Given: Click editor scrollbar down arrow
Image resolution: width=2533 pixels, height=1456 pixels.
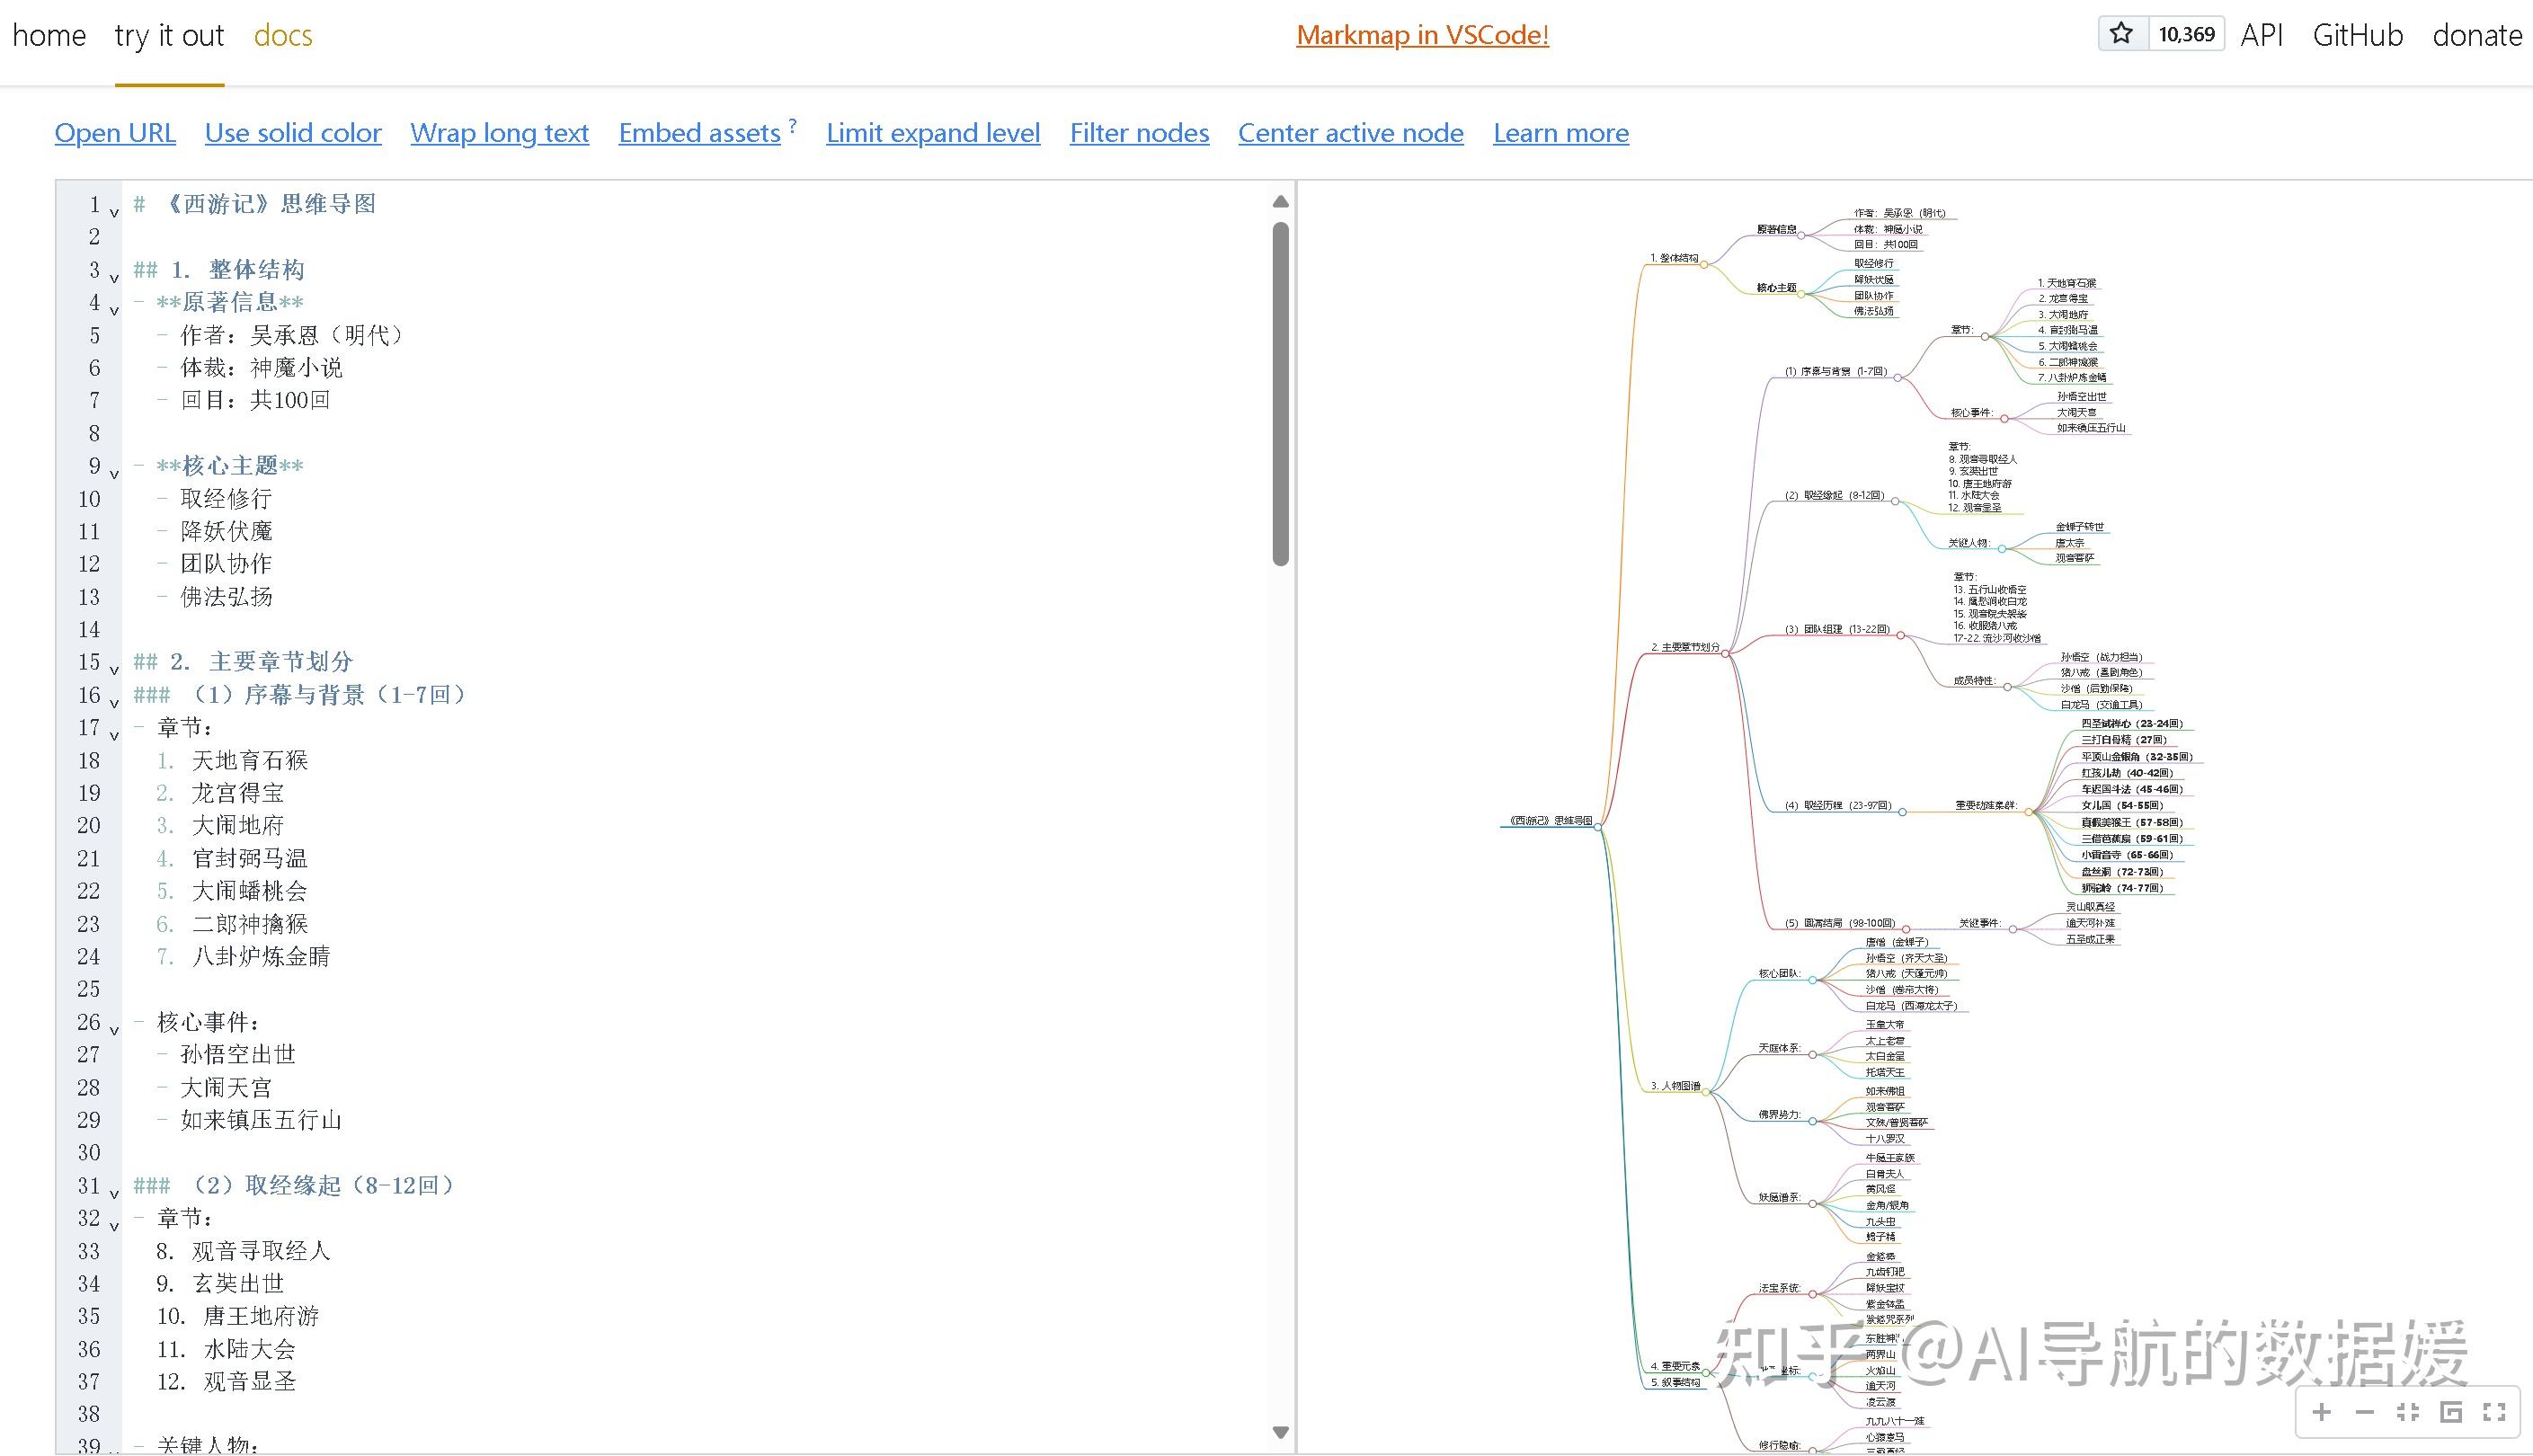Looking at the screenshot, I should pos(1280,1432).
